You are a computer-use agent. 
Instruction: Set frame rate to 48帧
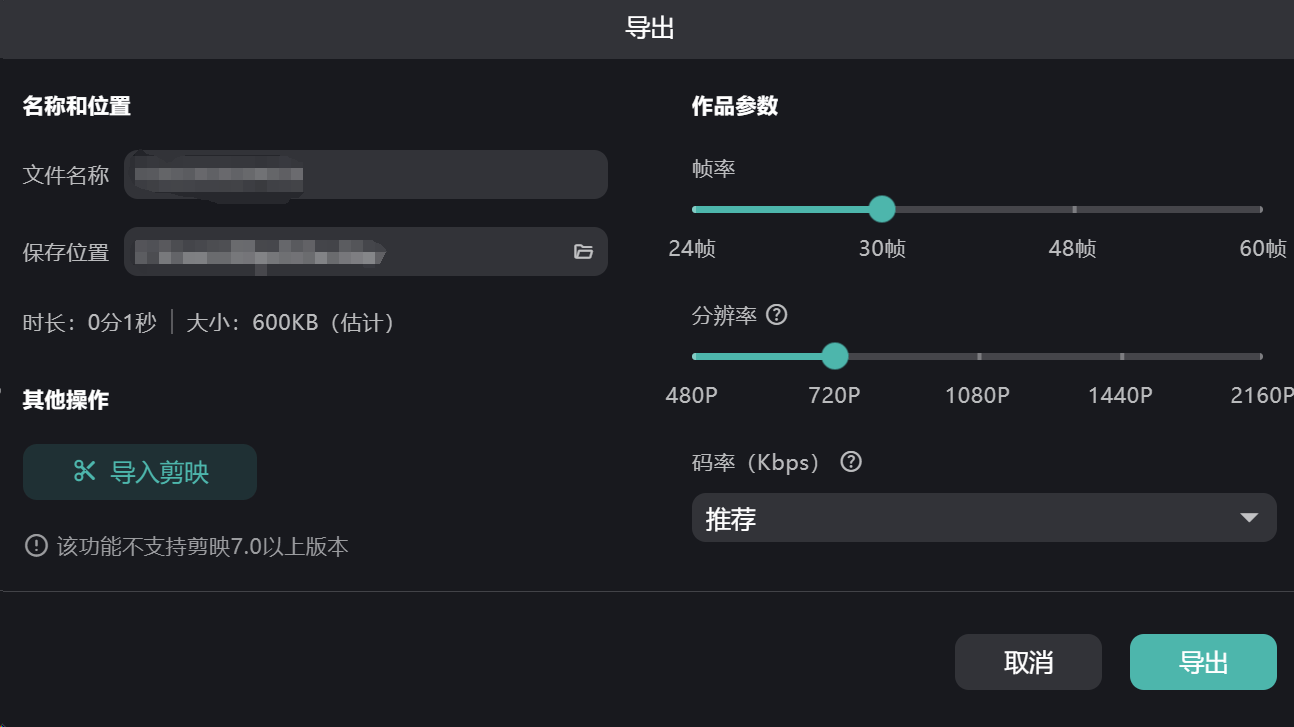[1074, 209]
